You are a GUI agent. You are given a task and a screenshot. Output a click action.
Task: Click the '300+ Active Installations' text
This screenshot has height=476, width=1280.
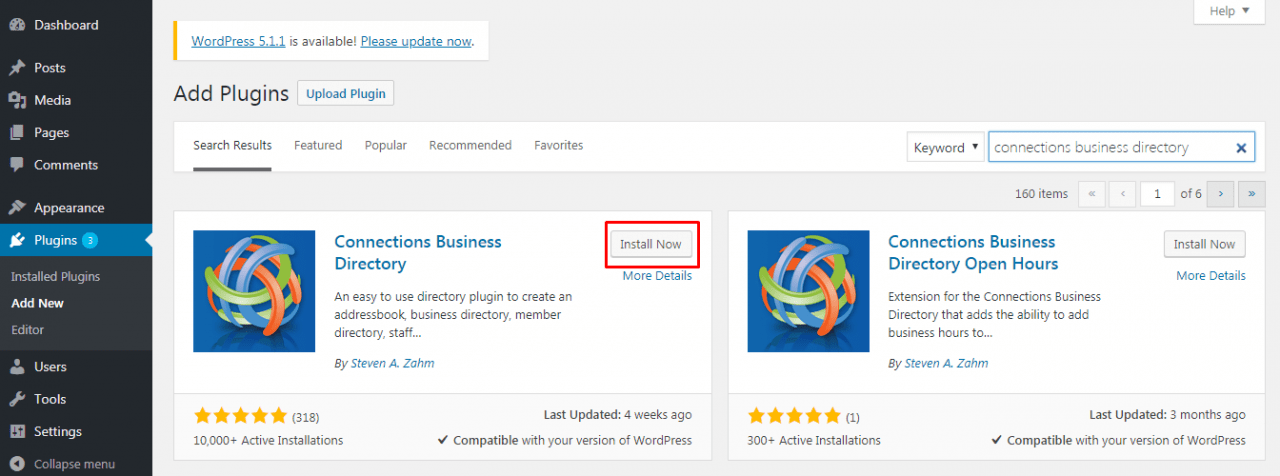(814, 440)
